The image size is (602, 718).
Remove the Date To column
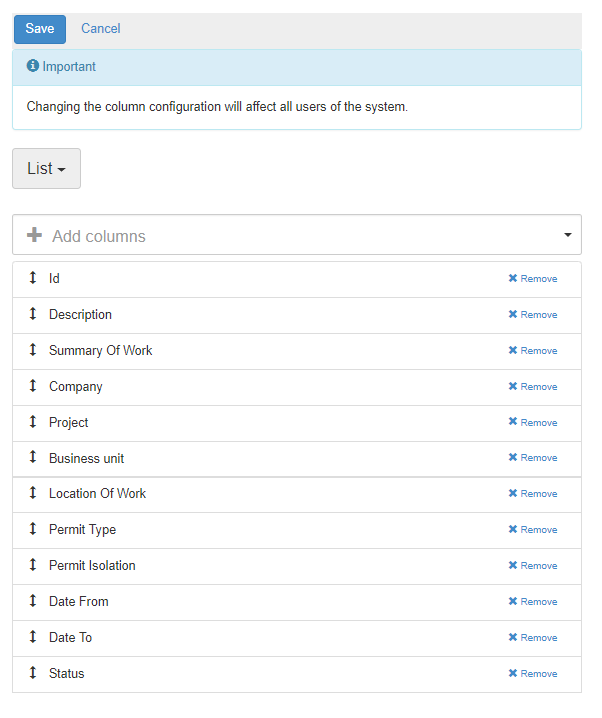click(x=533, y=638)
